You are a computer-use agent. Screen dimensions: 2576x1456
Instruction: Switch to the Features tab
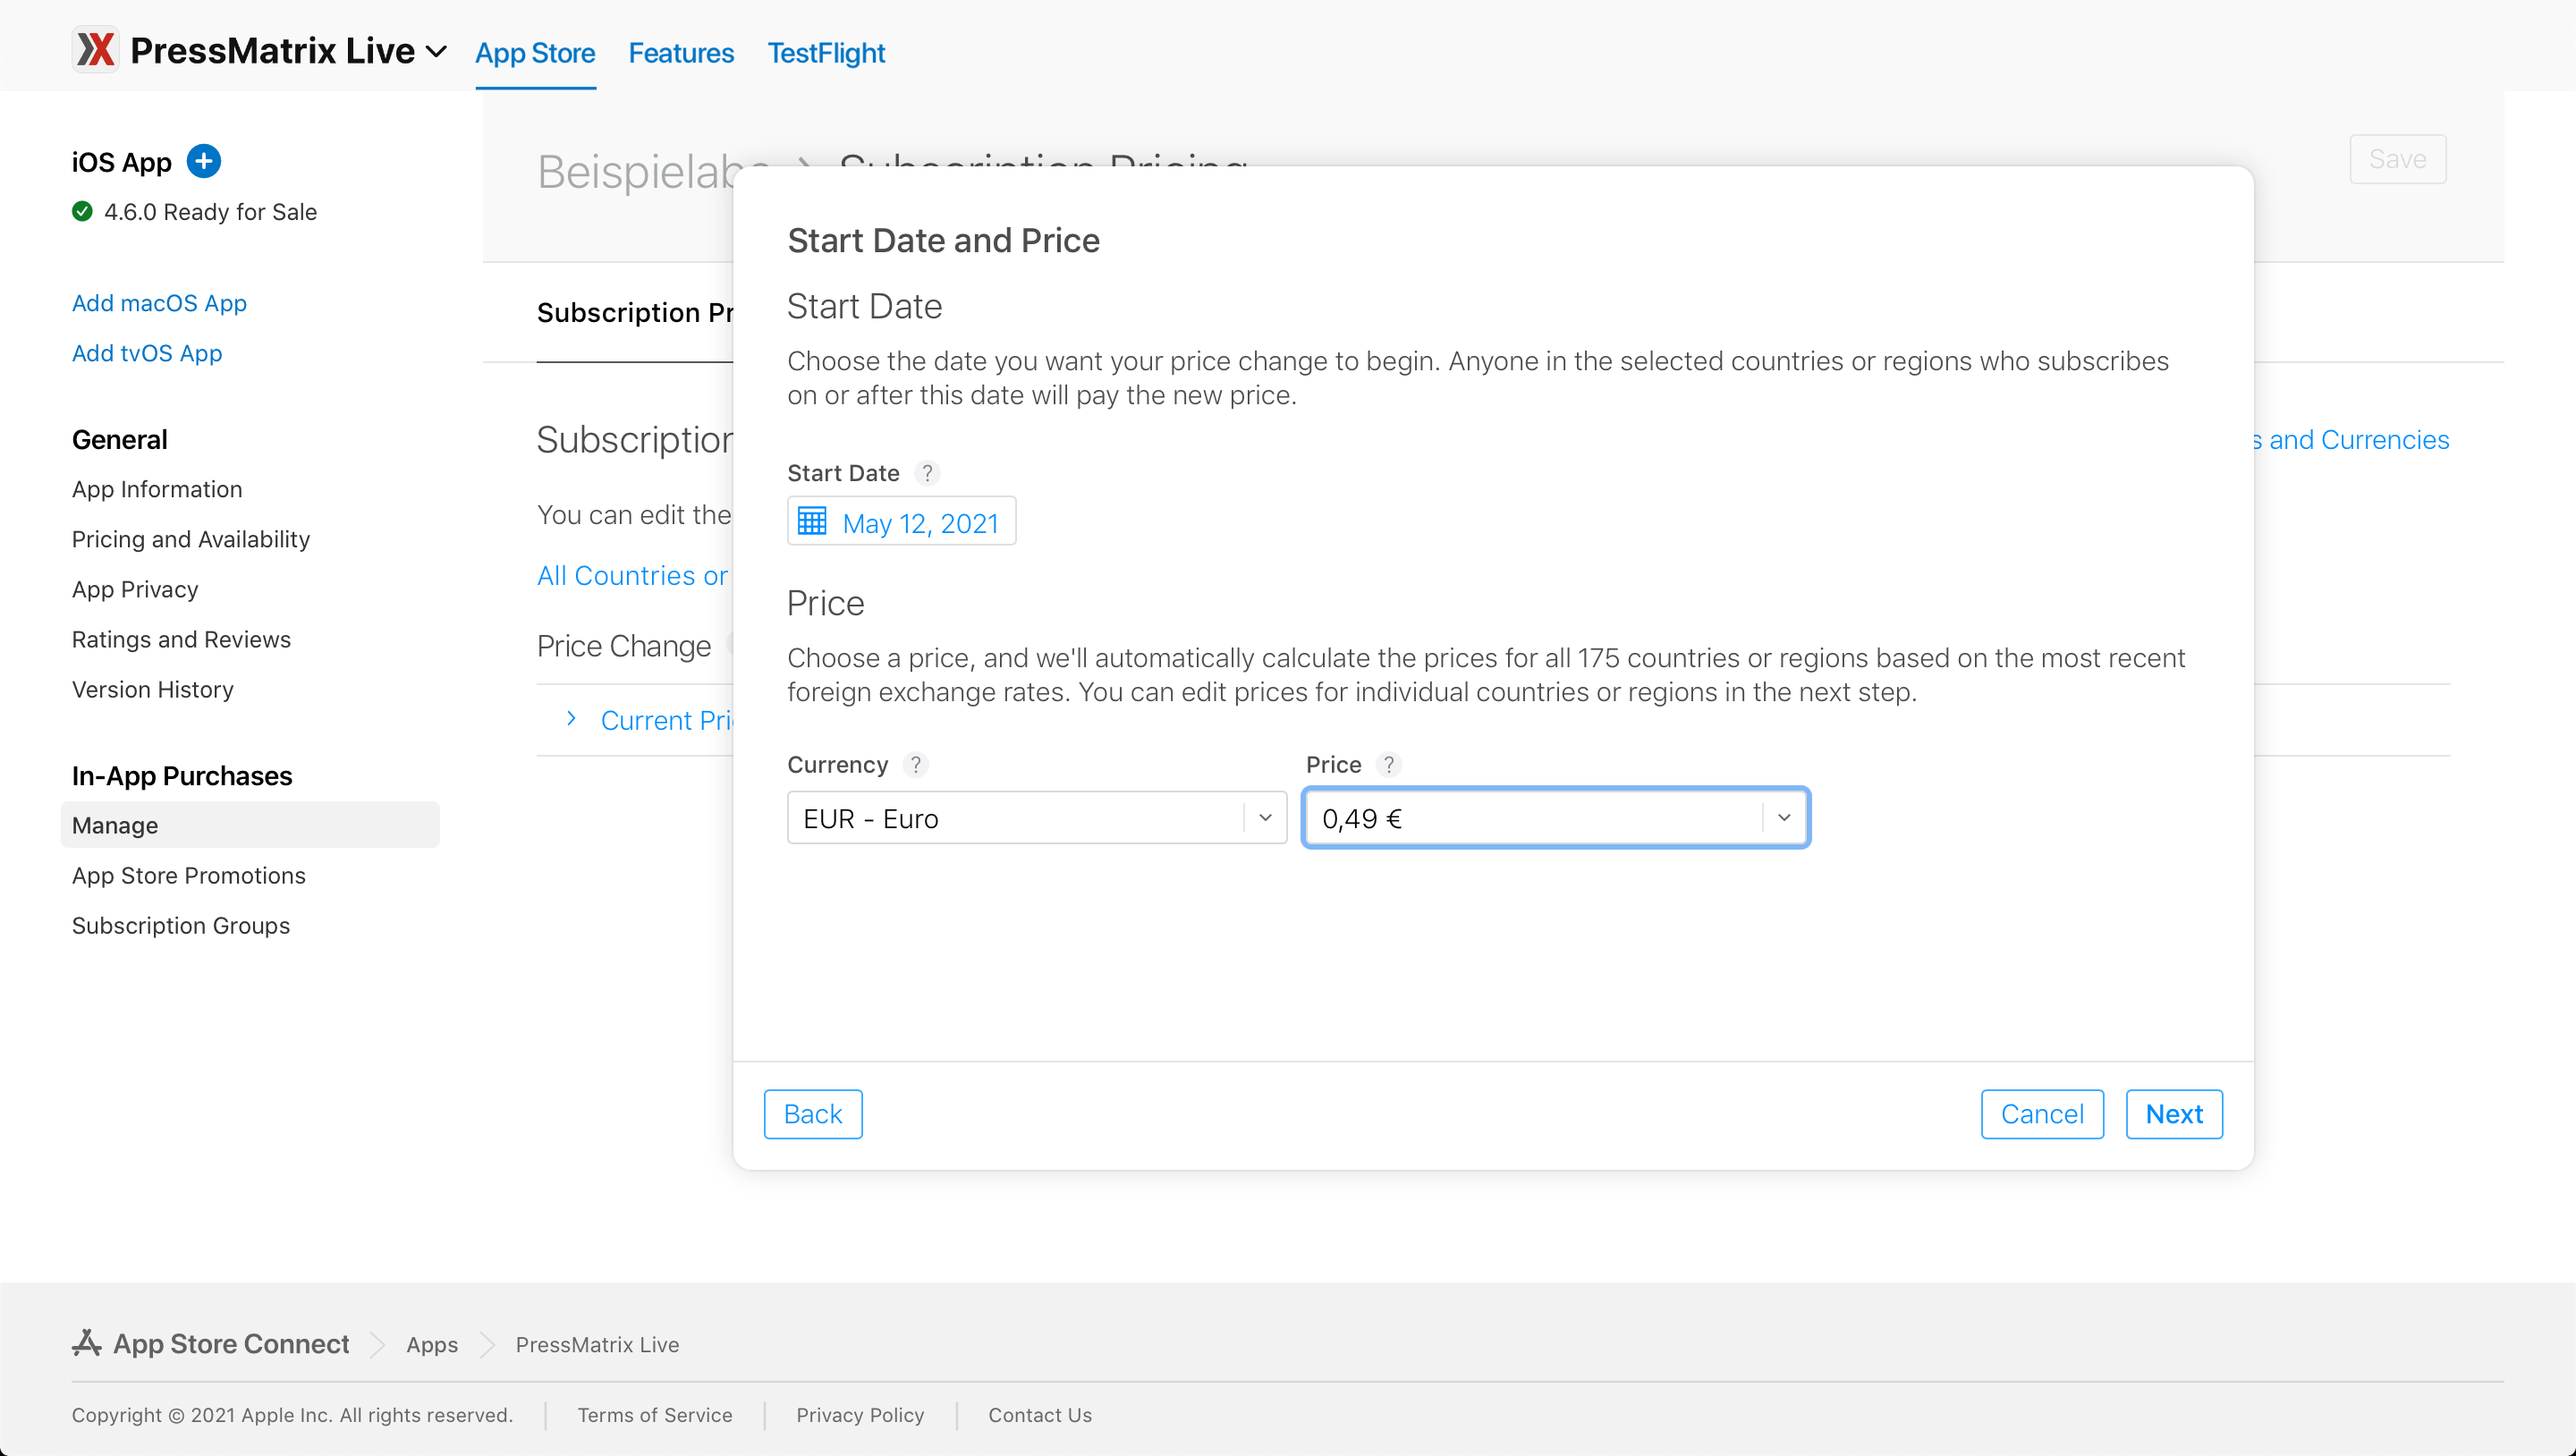coord(681,53)
